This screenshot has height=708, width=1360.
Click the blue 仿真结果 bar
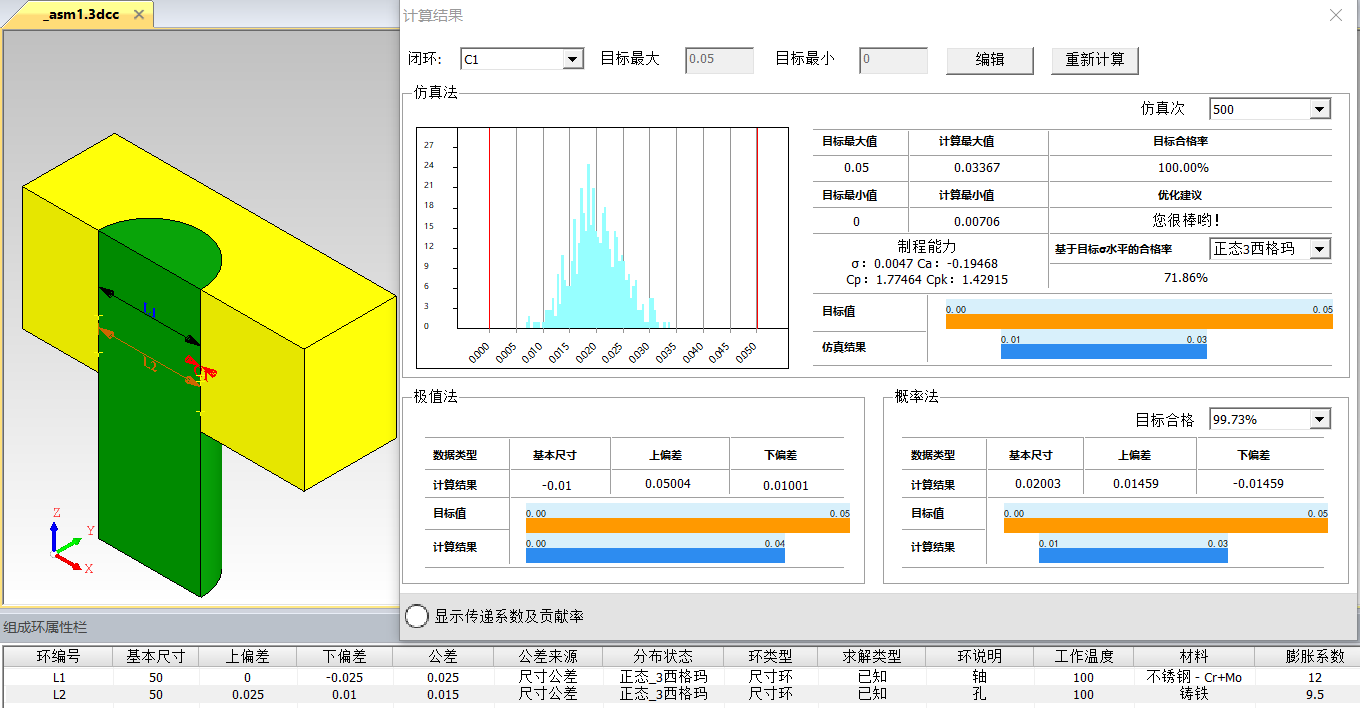coord(1104,351)
